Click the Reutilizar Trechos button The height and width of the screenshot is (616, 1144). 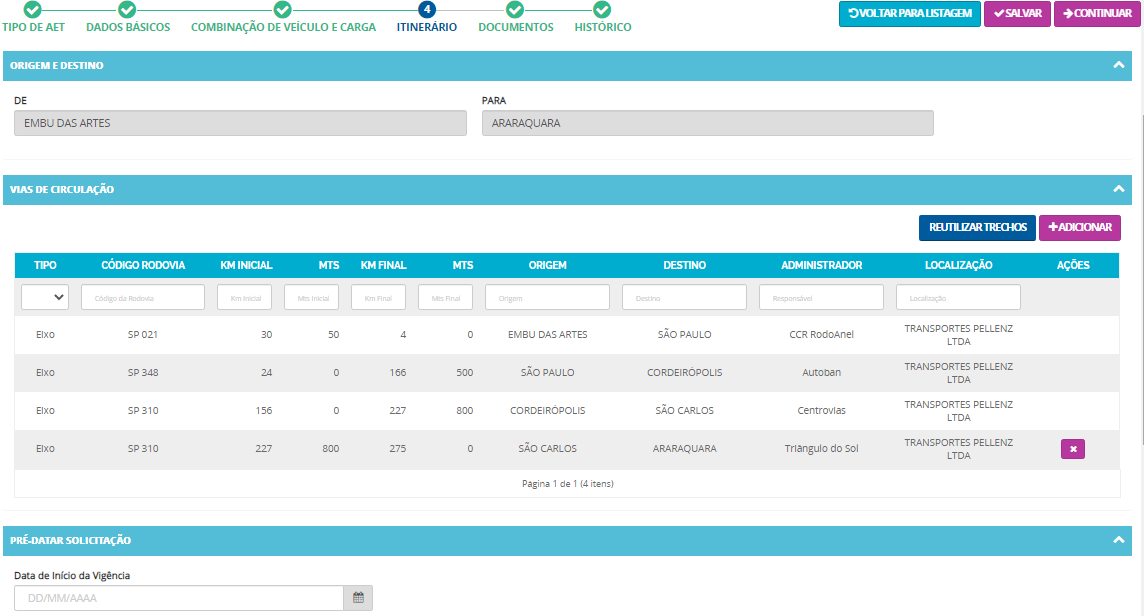(977, 228)
